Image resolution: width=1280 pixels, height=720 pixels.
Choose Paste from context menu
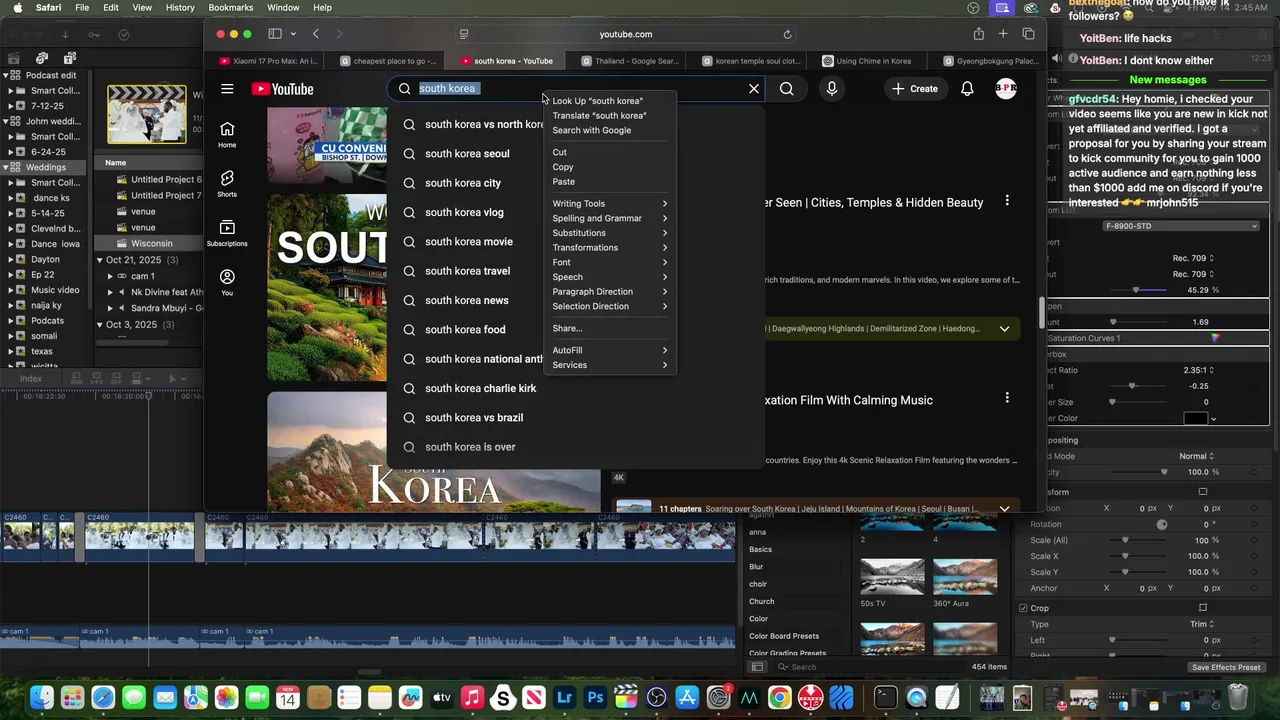610,182
